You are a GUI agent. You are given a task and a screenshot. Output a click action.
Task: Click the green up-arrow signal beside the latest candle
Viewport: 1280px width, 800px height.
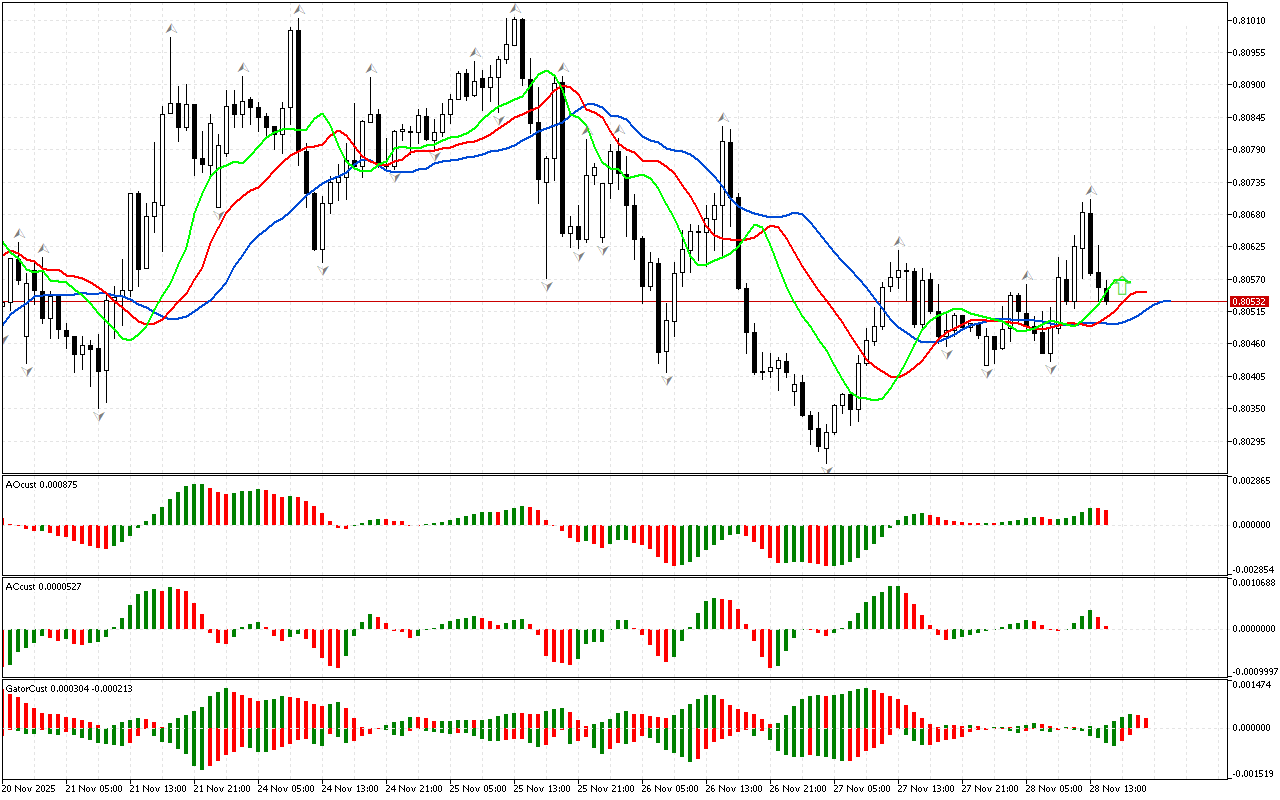1123,287
